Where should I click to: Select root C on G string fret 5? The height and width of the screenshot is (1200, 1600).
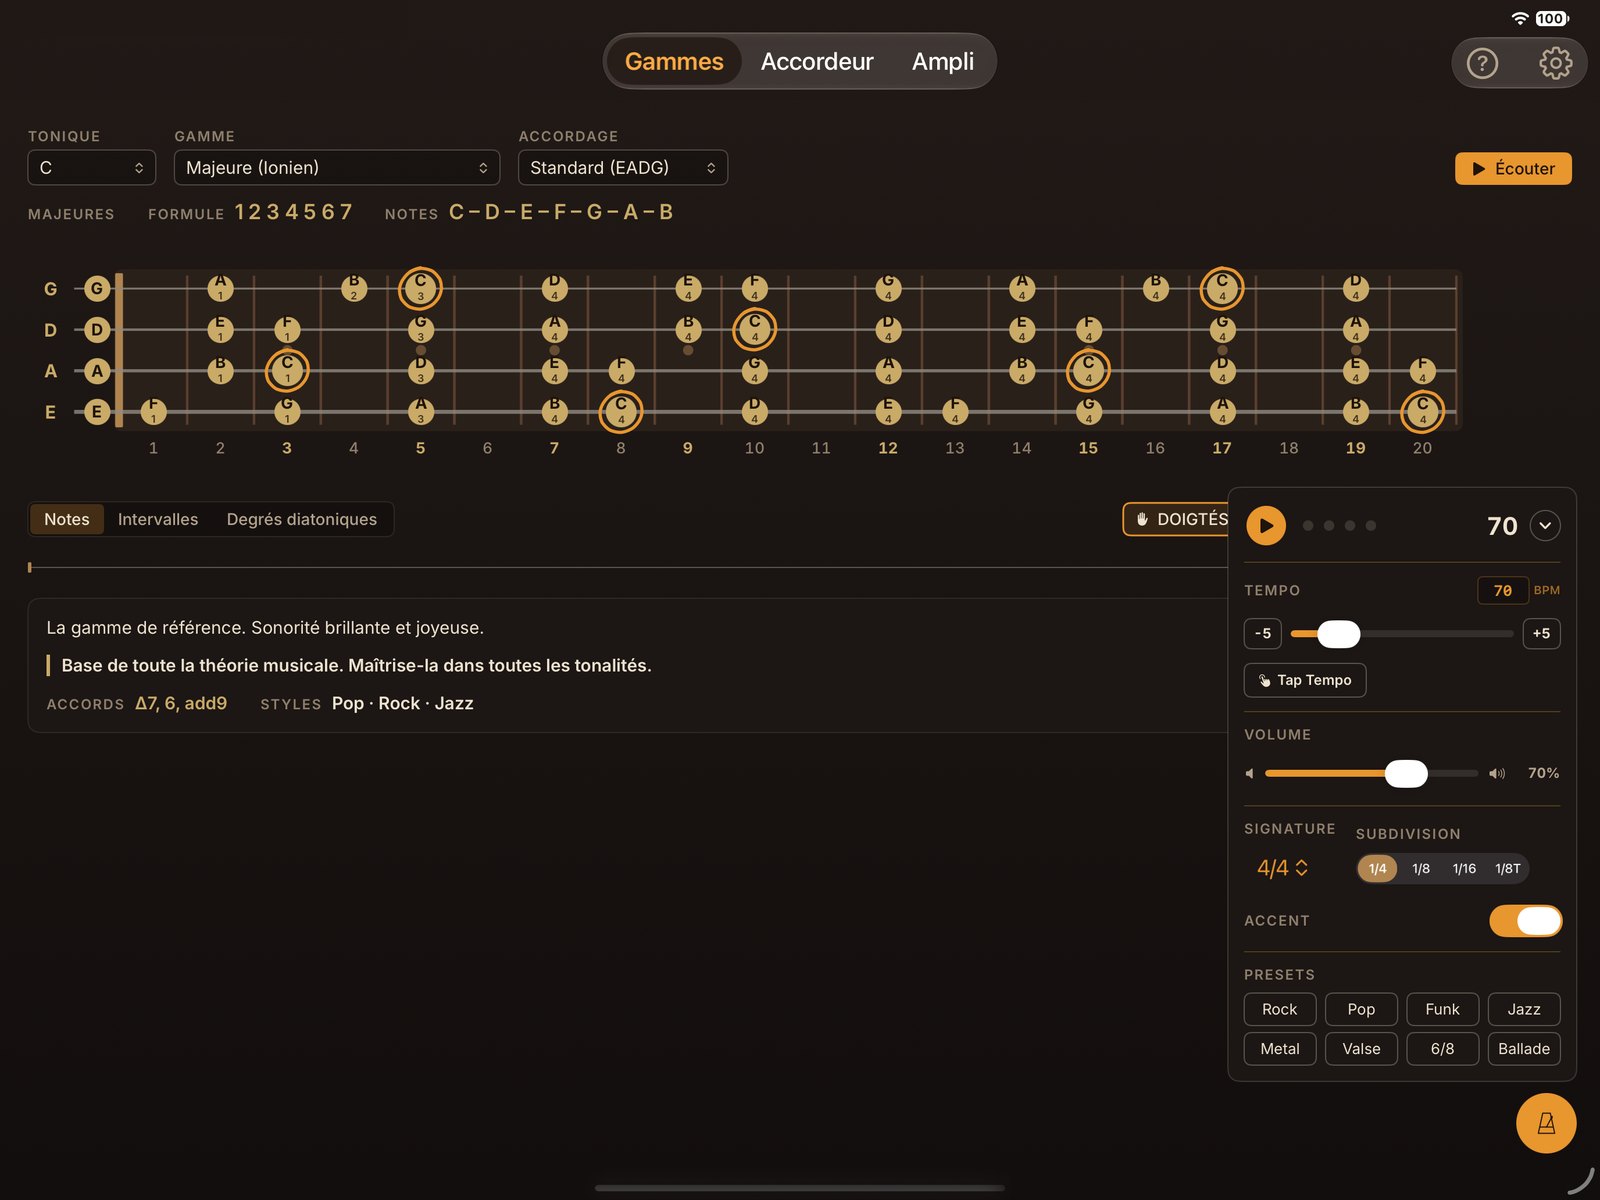click(x=420, y=289)
